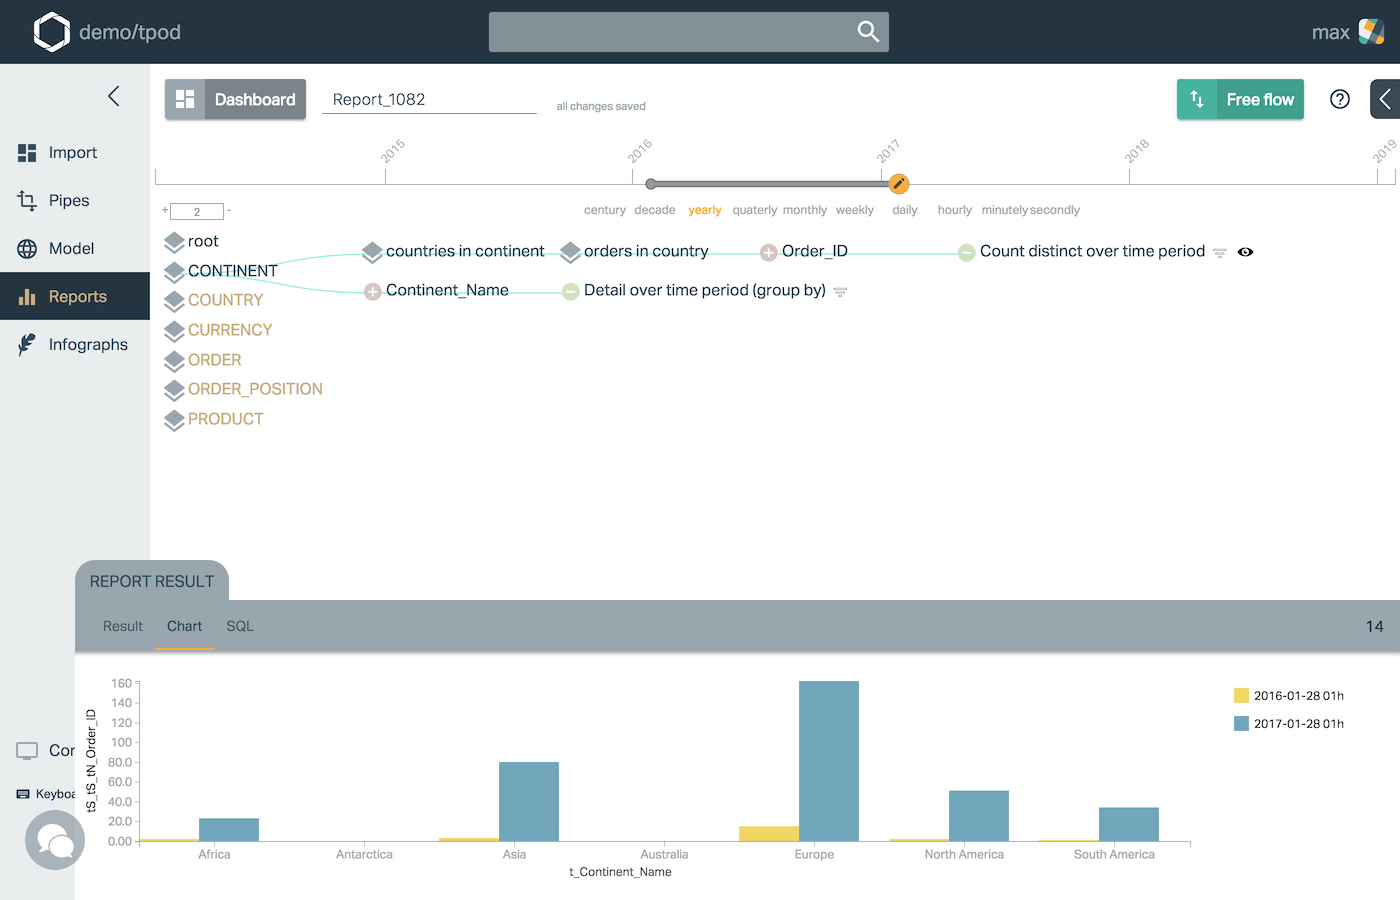Open the Model section via the globe icon
Image resolution: width=1400 pixels, height=900 pixels.
(28, 248)
